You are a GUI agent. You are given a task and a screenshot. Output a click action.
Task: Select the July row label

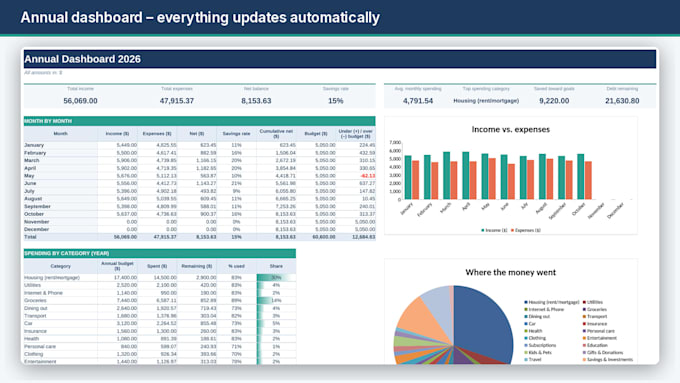(x=29, y=191)
